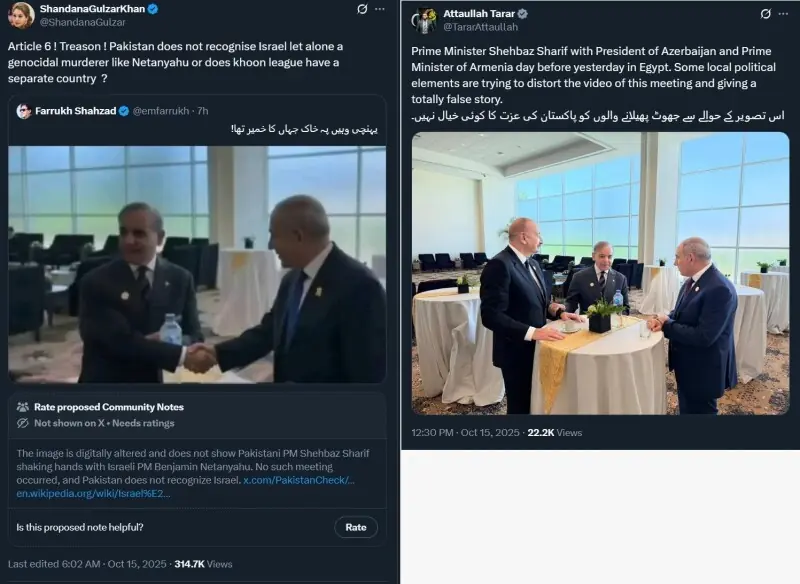This screenshot has width=800, height=584.
Task: Click ShandanaGulzarKhan's profile avatar
Action: click(x=20, y=14)
